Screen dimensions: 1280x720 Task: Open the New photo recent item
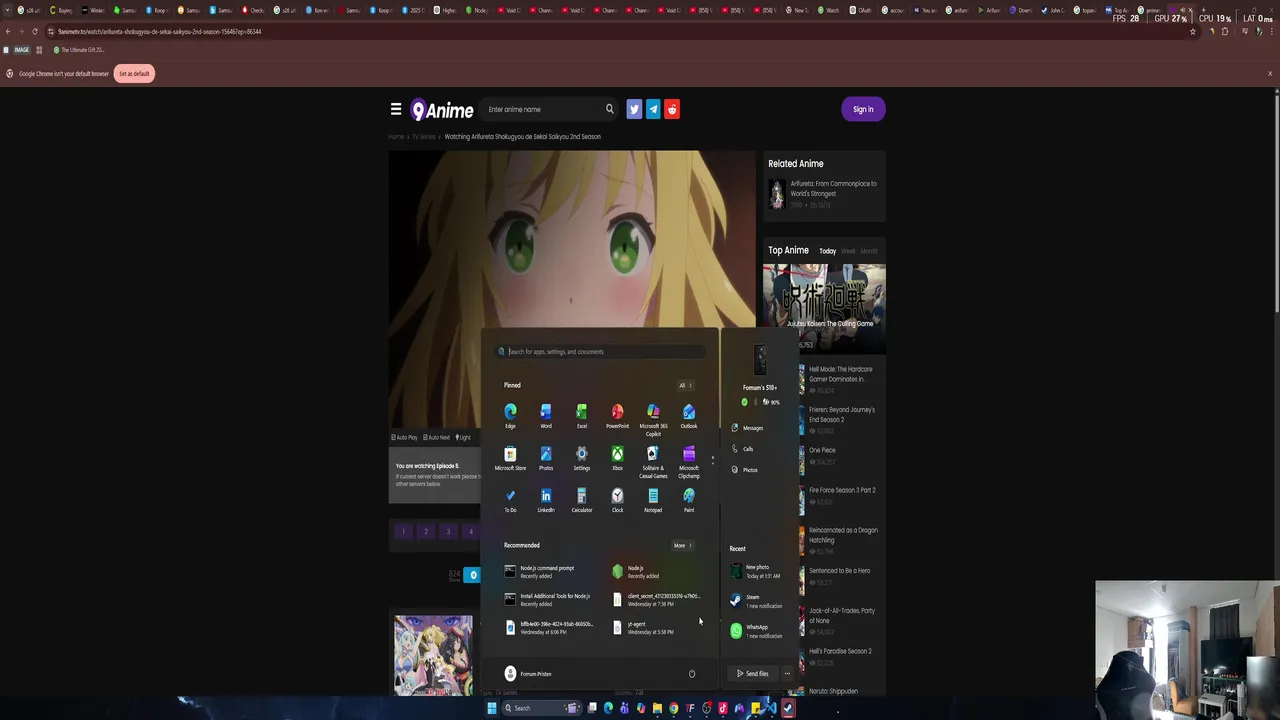756,571
